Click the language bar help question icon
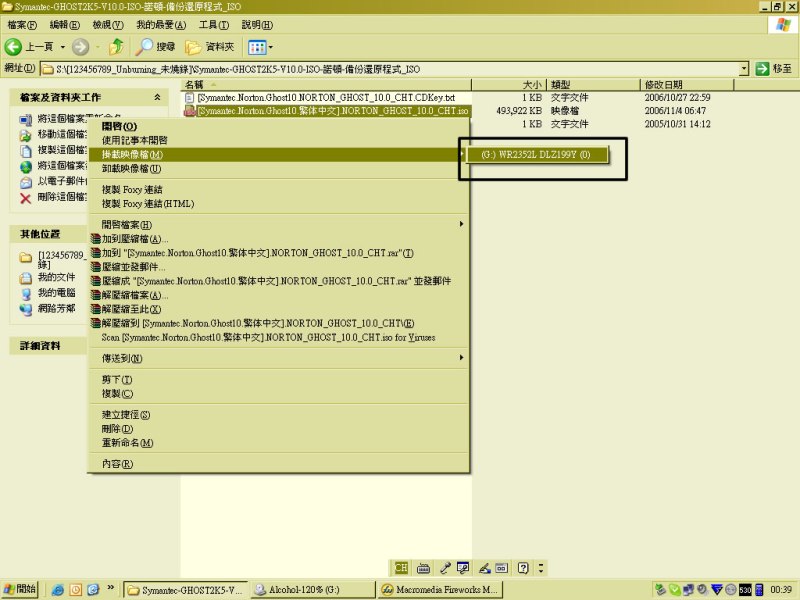The image size is (800, 600). [523, 567]
